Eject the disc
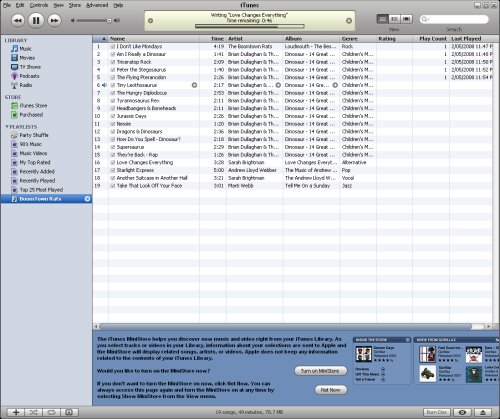500x419 pixels. (483, 412)
